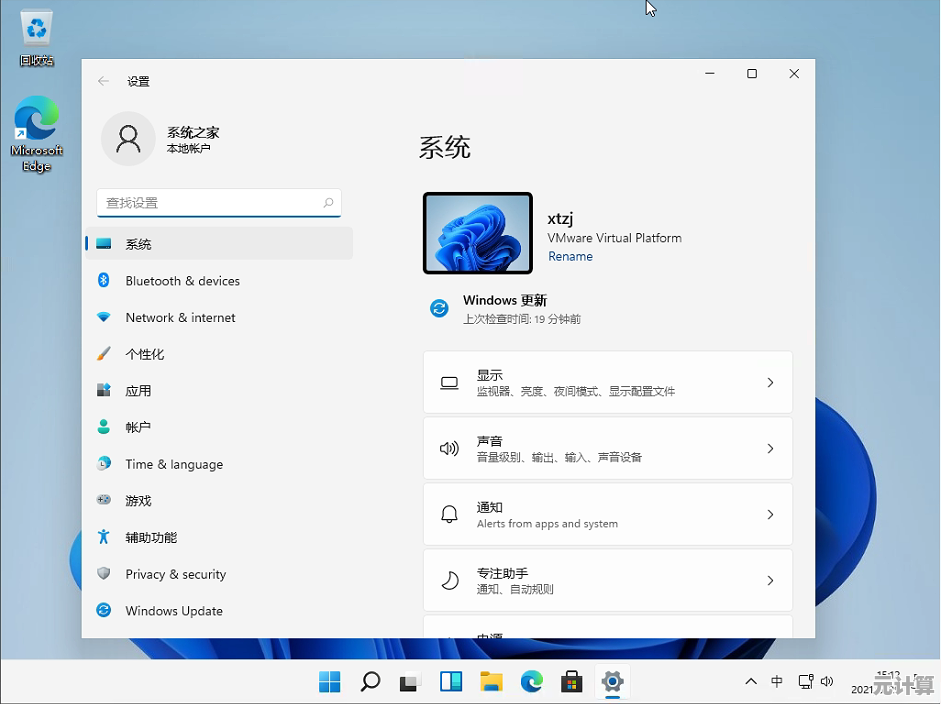Click the 查找设置 search box

(x=219, y=202)
